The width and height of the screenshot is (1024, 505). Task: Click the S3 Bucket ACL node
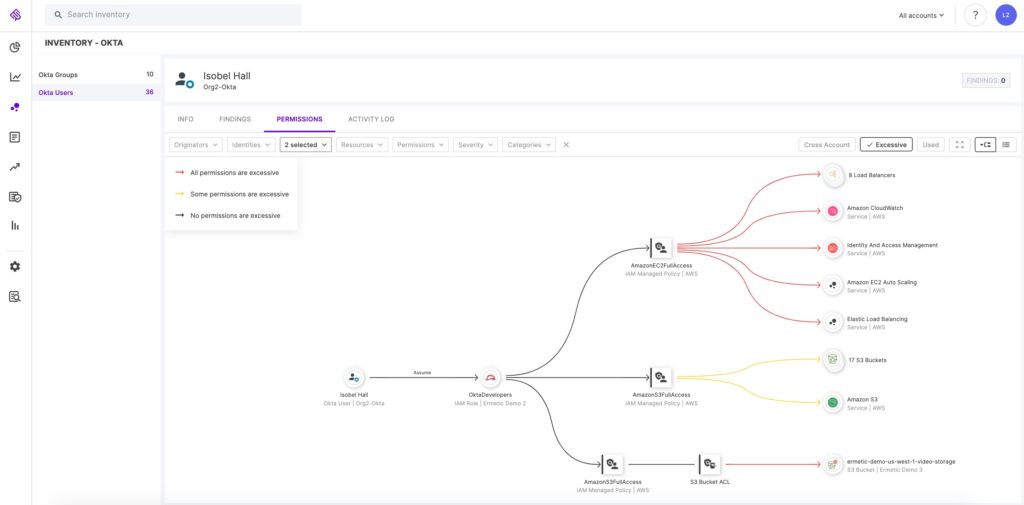tap(709, 464)
